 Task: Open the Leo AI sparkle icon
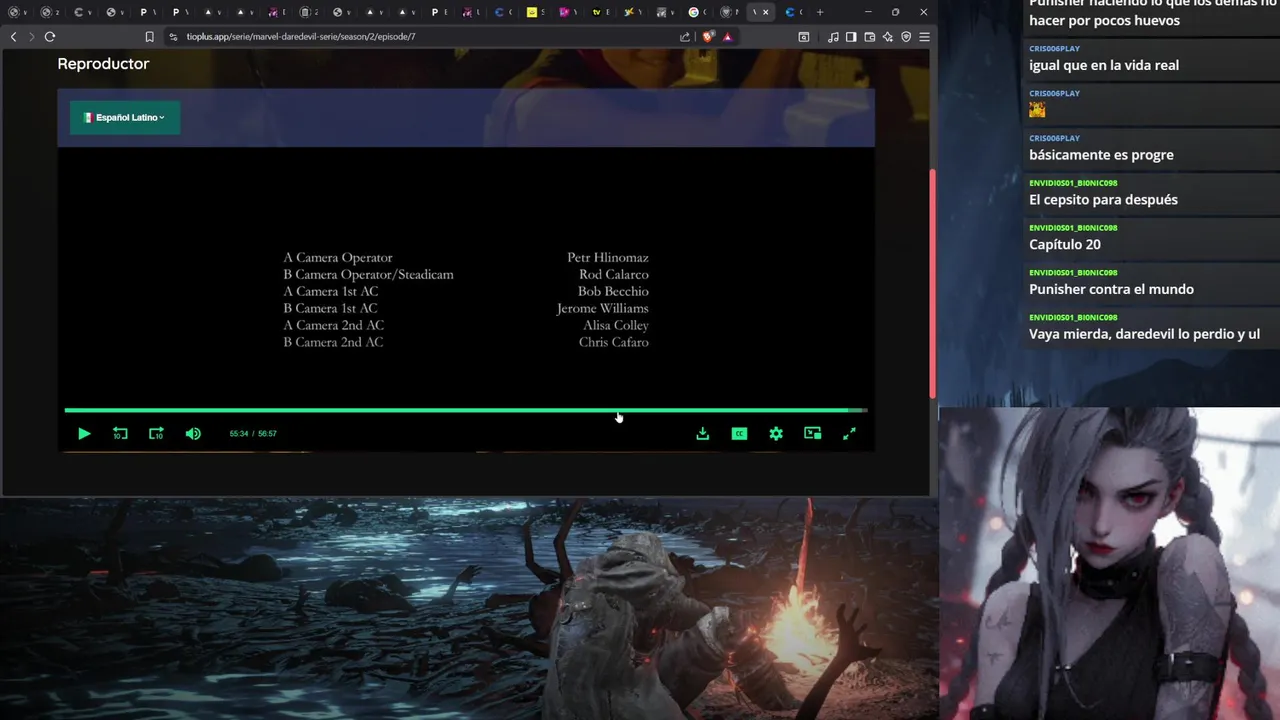click(x=888, y=37)
